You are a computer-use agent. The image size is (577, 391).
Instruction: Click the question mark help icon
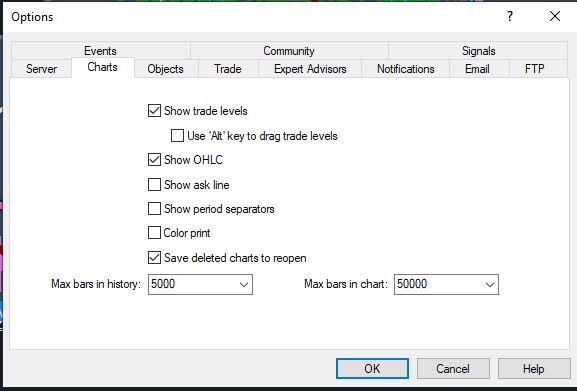(510, 16)
